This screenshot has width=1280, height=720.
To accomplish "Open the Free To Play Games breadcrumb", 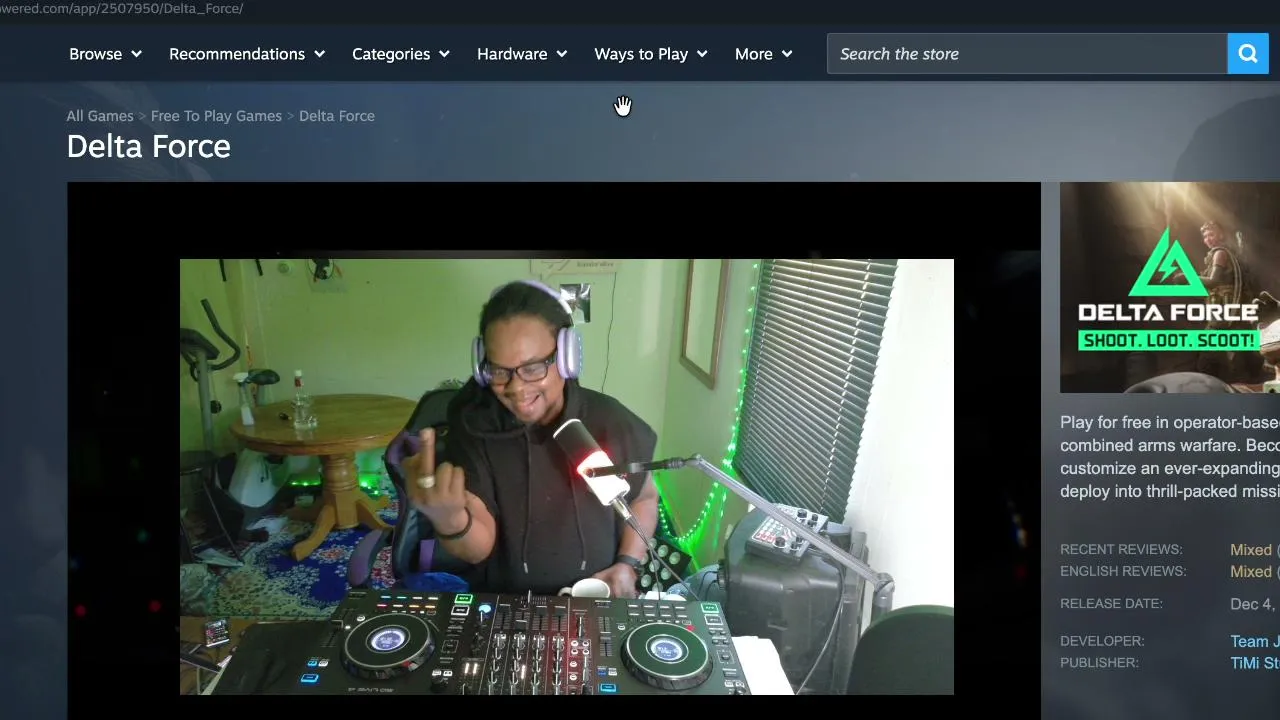I will [x=216, y=116].
